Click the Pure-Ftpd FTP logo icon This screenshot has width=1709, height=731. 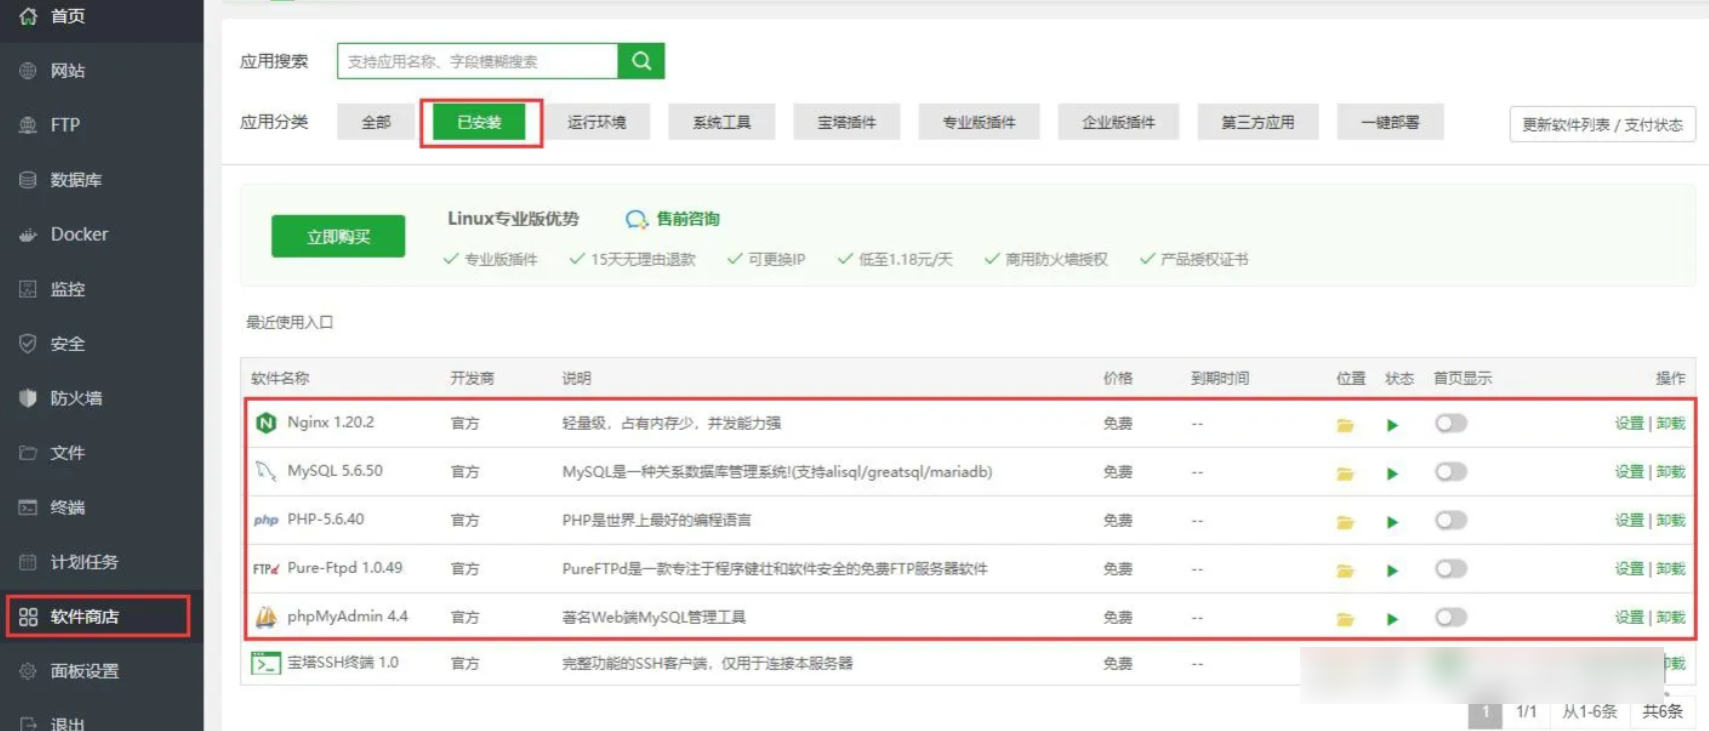pos(266,569)
